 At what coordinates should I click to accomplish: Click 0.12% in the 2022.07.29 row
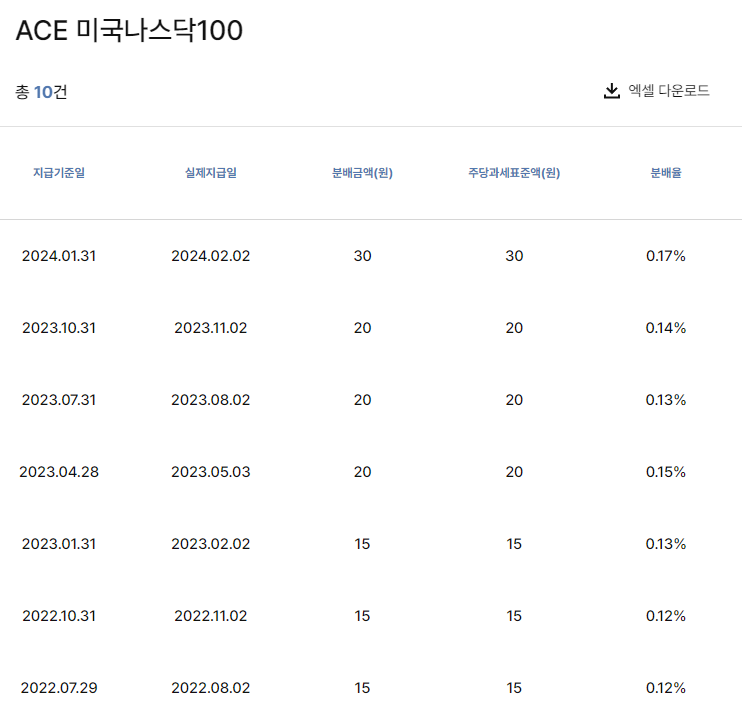[x=666, y=688]
